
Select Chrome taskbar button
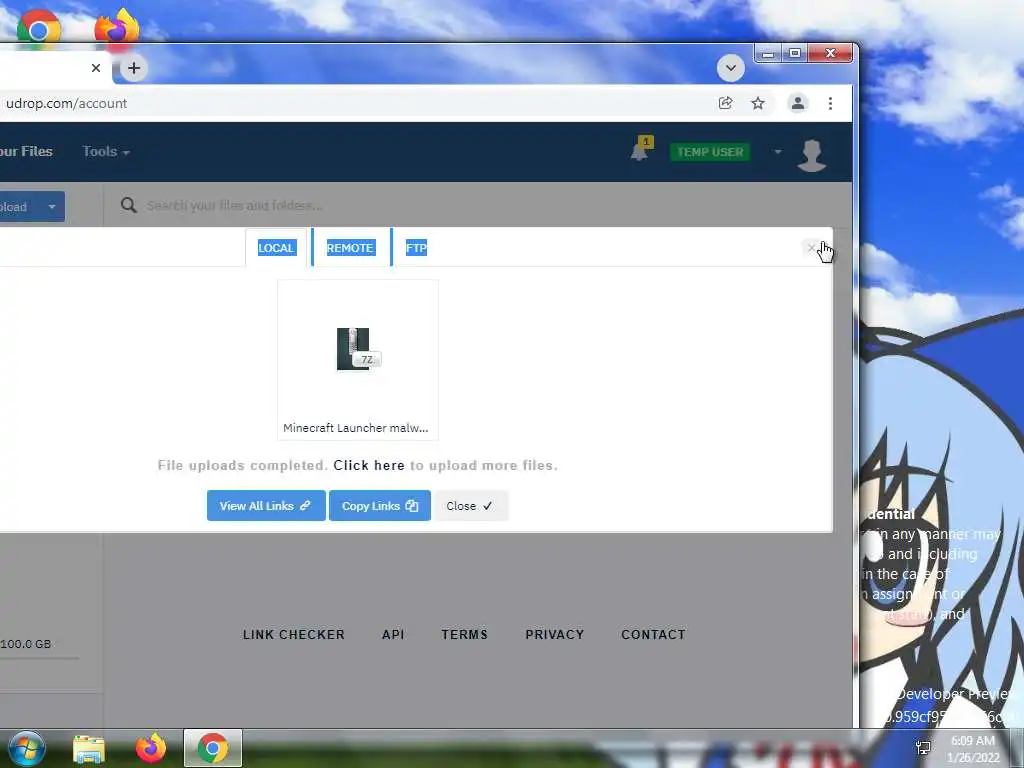click(213, 748)
